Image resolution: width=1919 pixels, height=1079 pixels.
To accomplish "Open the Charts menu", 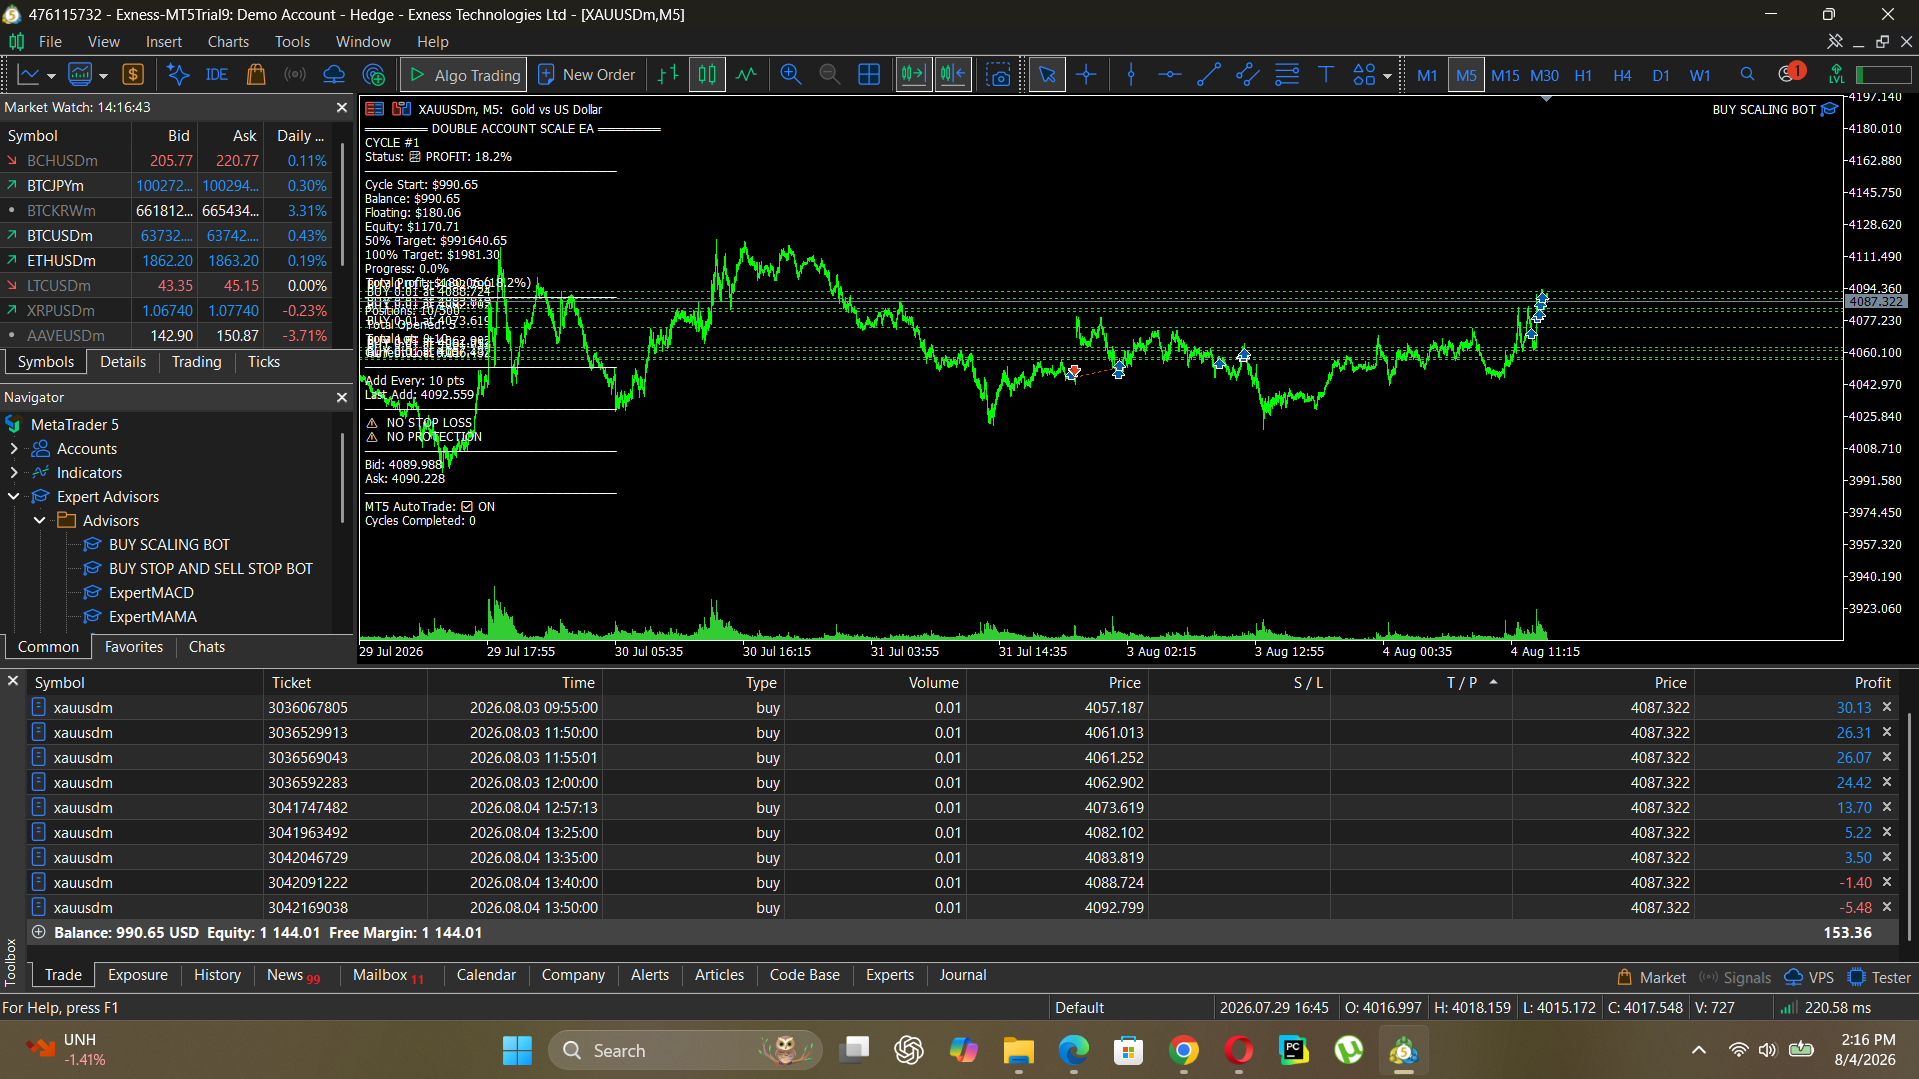I will pos(228,41).
